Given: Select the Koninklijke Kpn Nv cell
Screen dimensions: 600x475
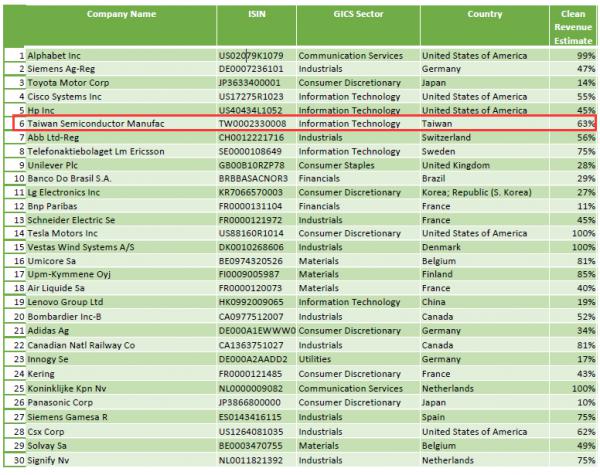Looking at the screenshot, I should point(121,388).
